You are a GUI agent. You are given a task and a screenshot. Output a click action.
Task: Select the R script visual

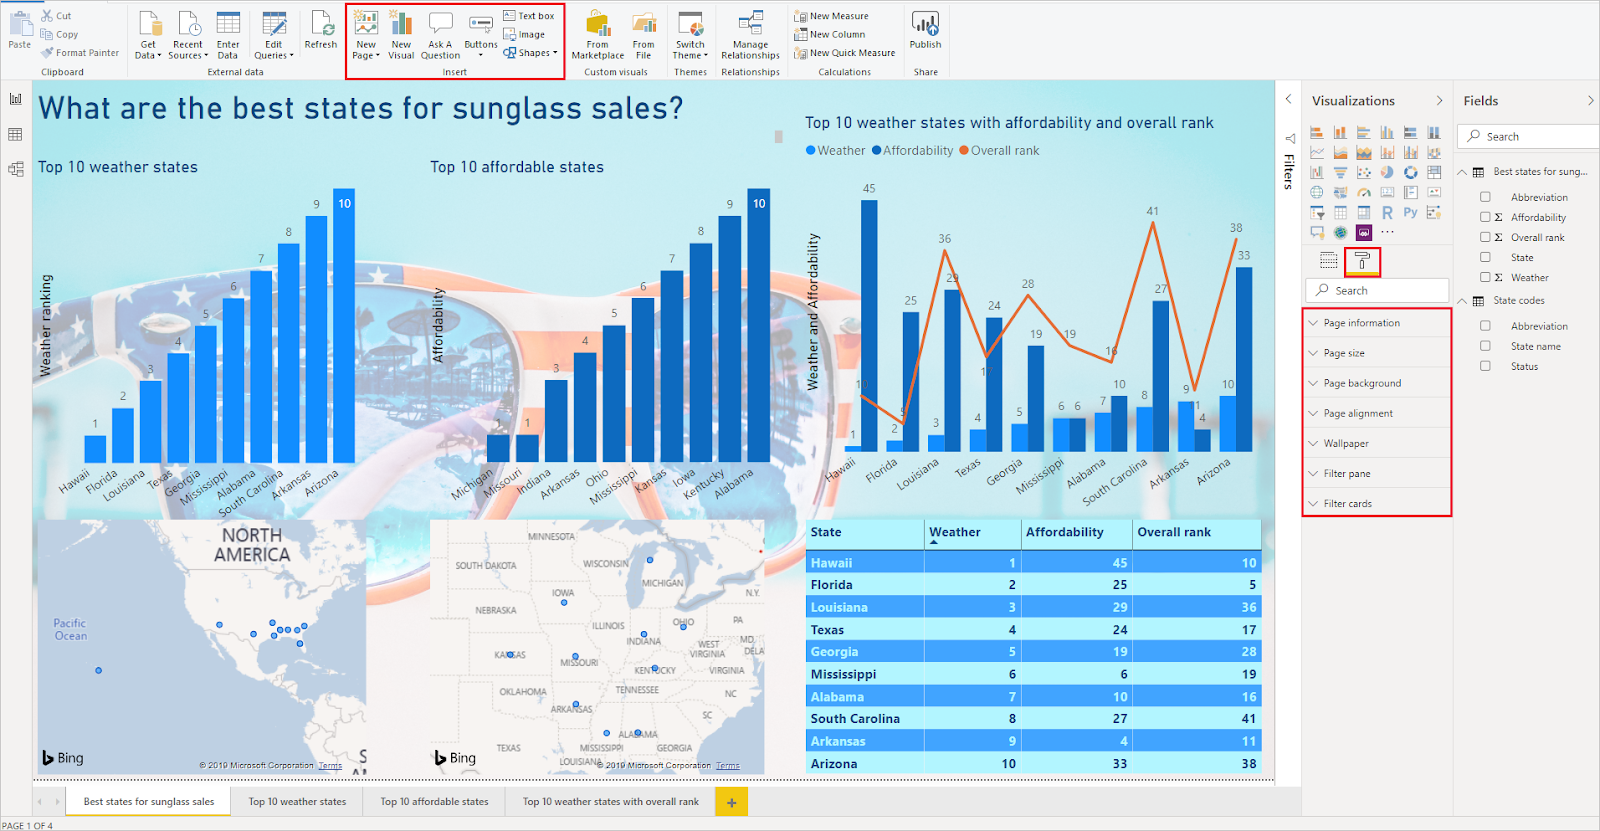tap(1387, 212)
